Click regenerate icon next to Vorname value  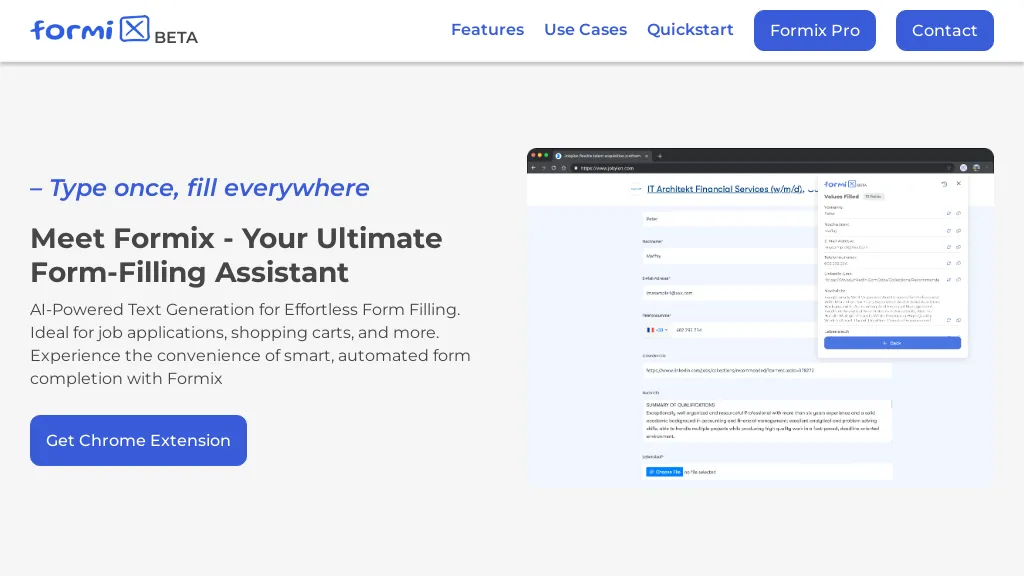948,213
